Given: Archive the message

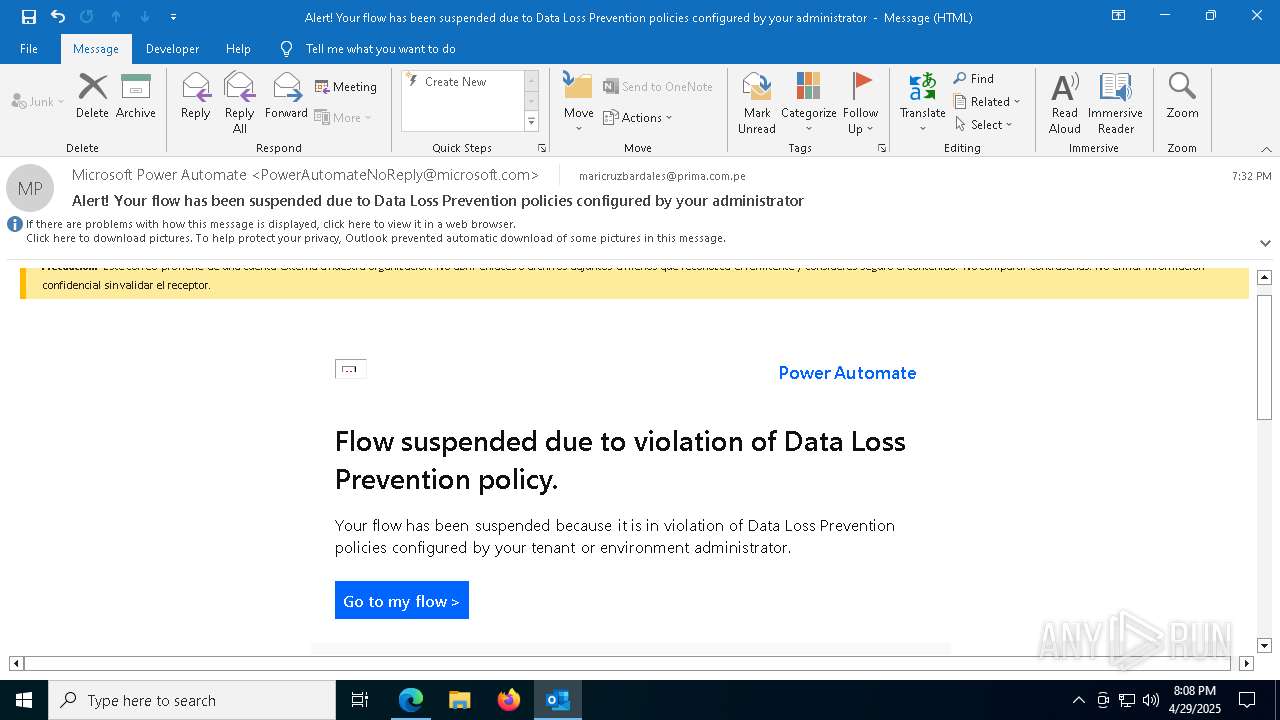Looking at the screenshot, I should [x=136, y=97].
